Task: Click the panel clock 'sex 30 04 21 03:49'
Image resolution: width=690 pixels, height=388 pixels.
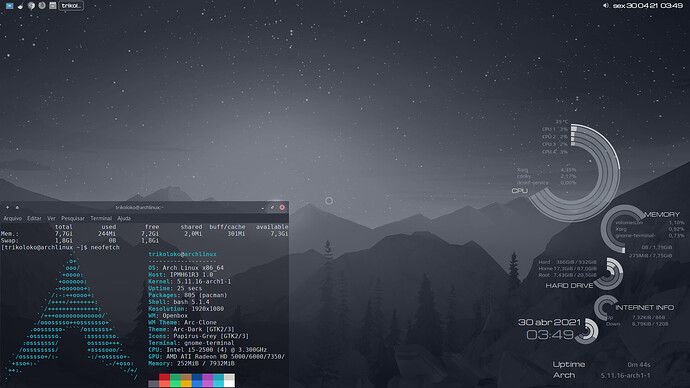Action: [648, 6]
